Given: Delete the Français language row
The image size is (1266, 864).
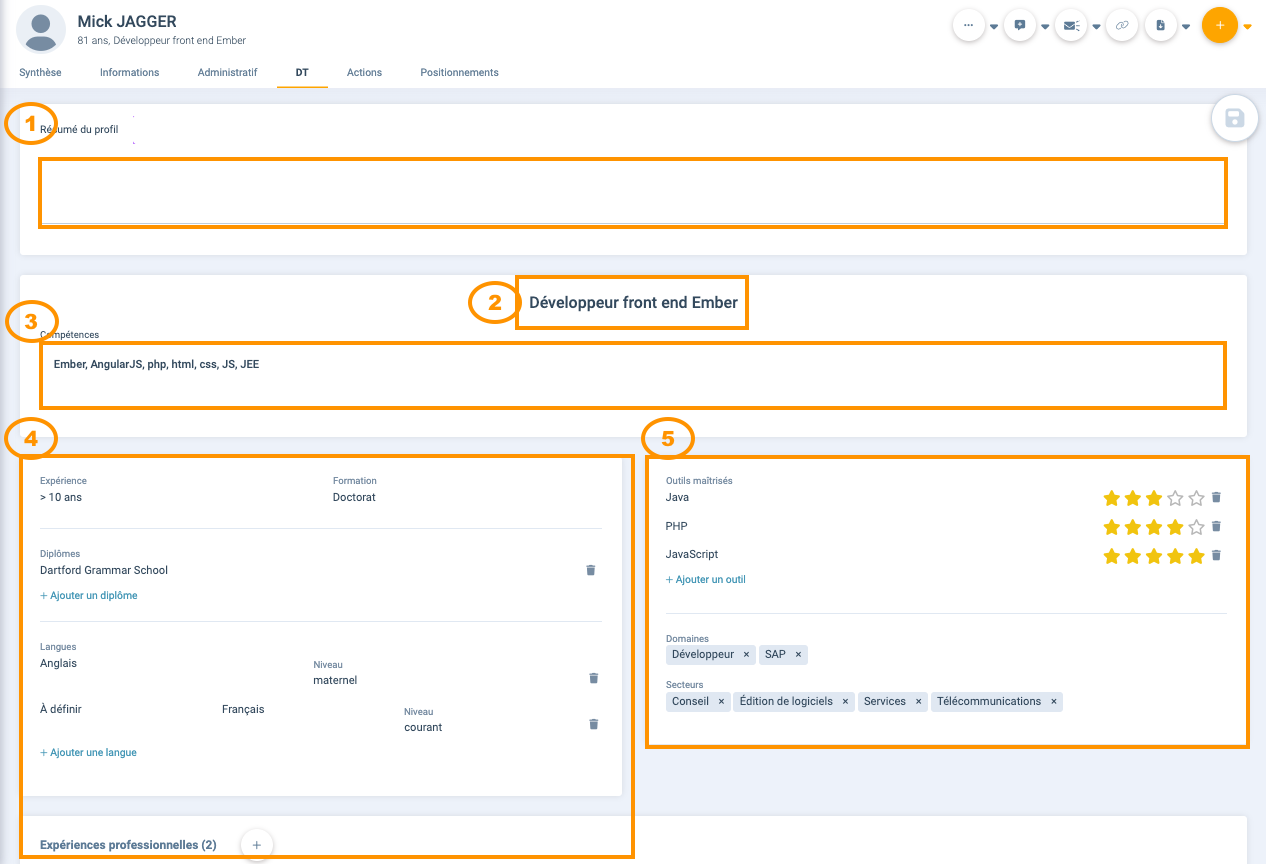Looking at the screenshot, I should click(593, 724).
